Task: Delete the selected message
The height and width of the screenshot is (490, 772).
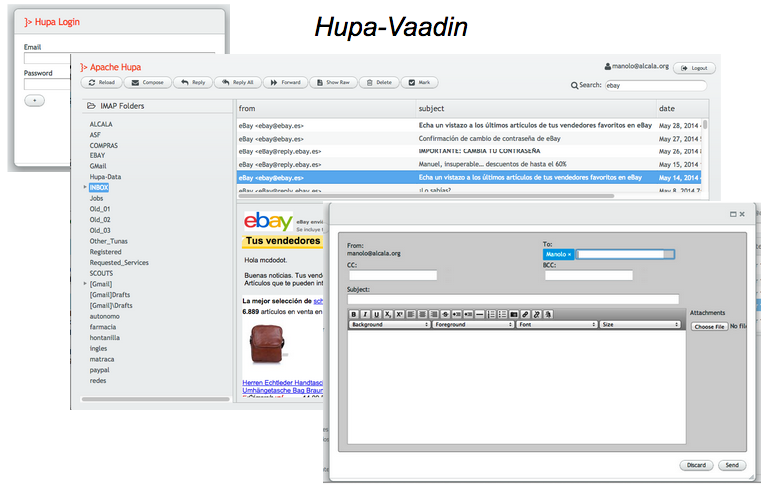Action: tap(379, 83)
